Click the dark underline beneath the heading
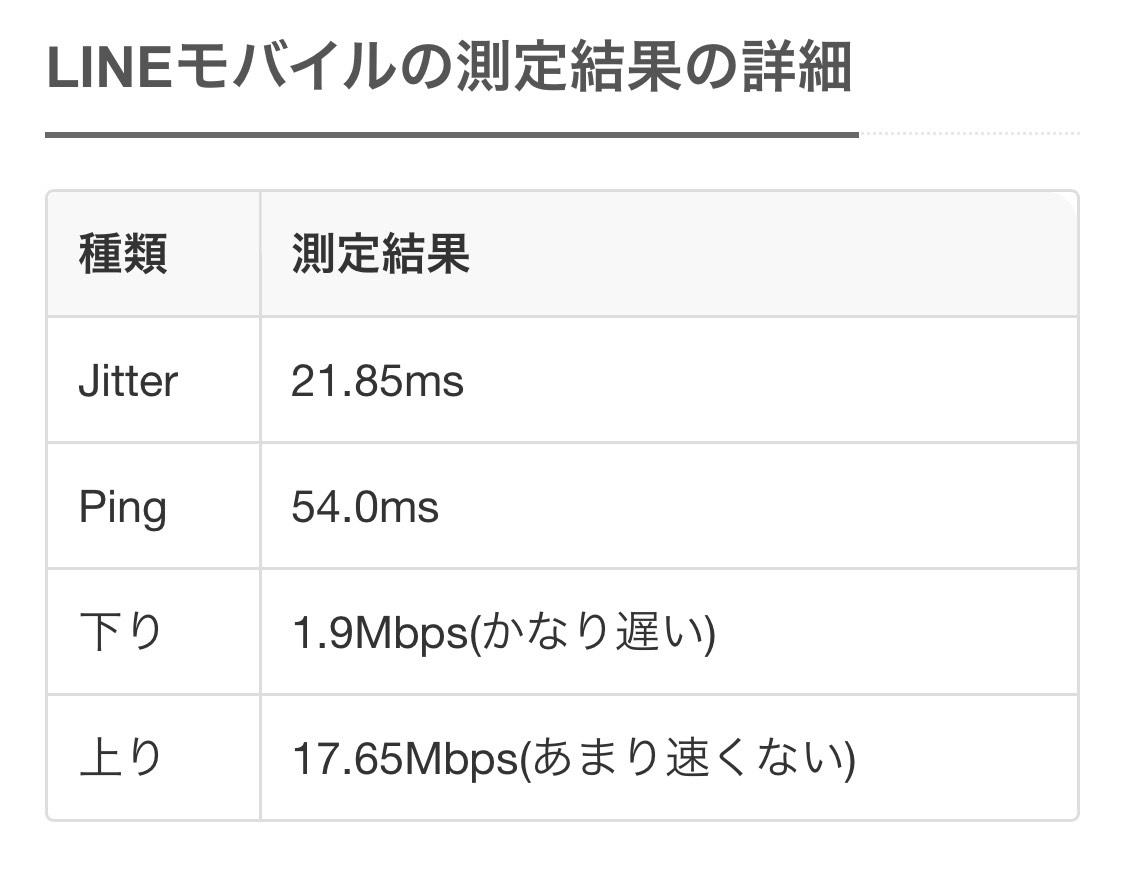The image size is (1125, 874). pos(452,134)
